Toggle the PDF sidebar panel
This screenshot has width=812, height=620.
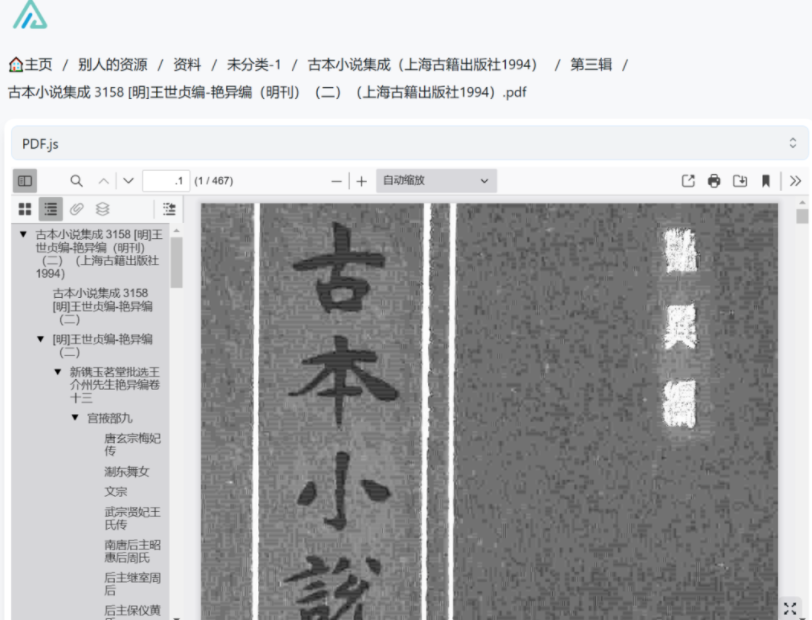click(x=25, y=181)
